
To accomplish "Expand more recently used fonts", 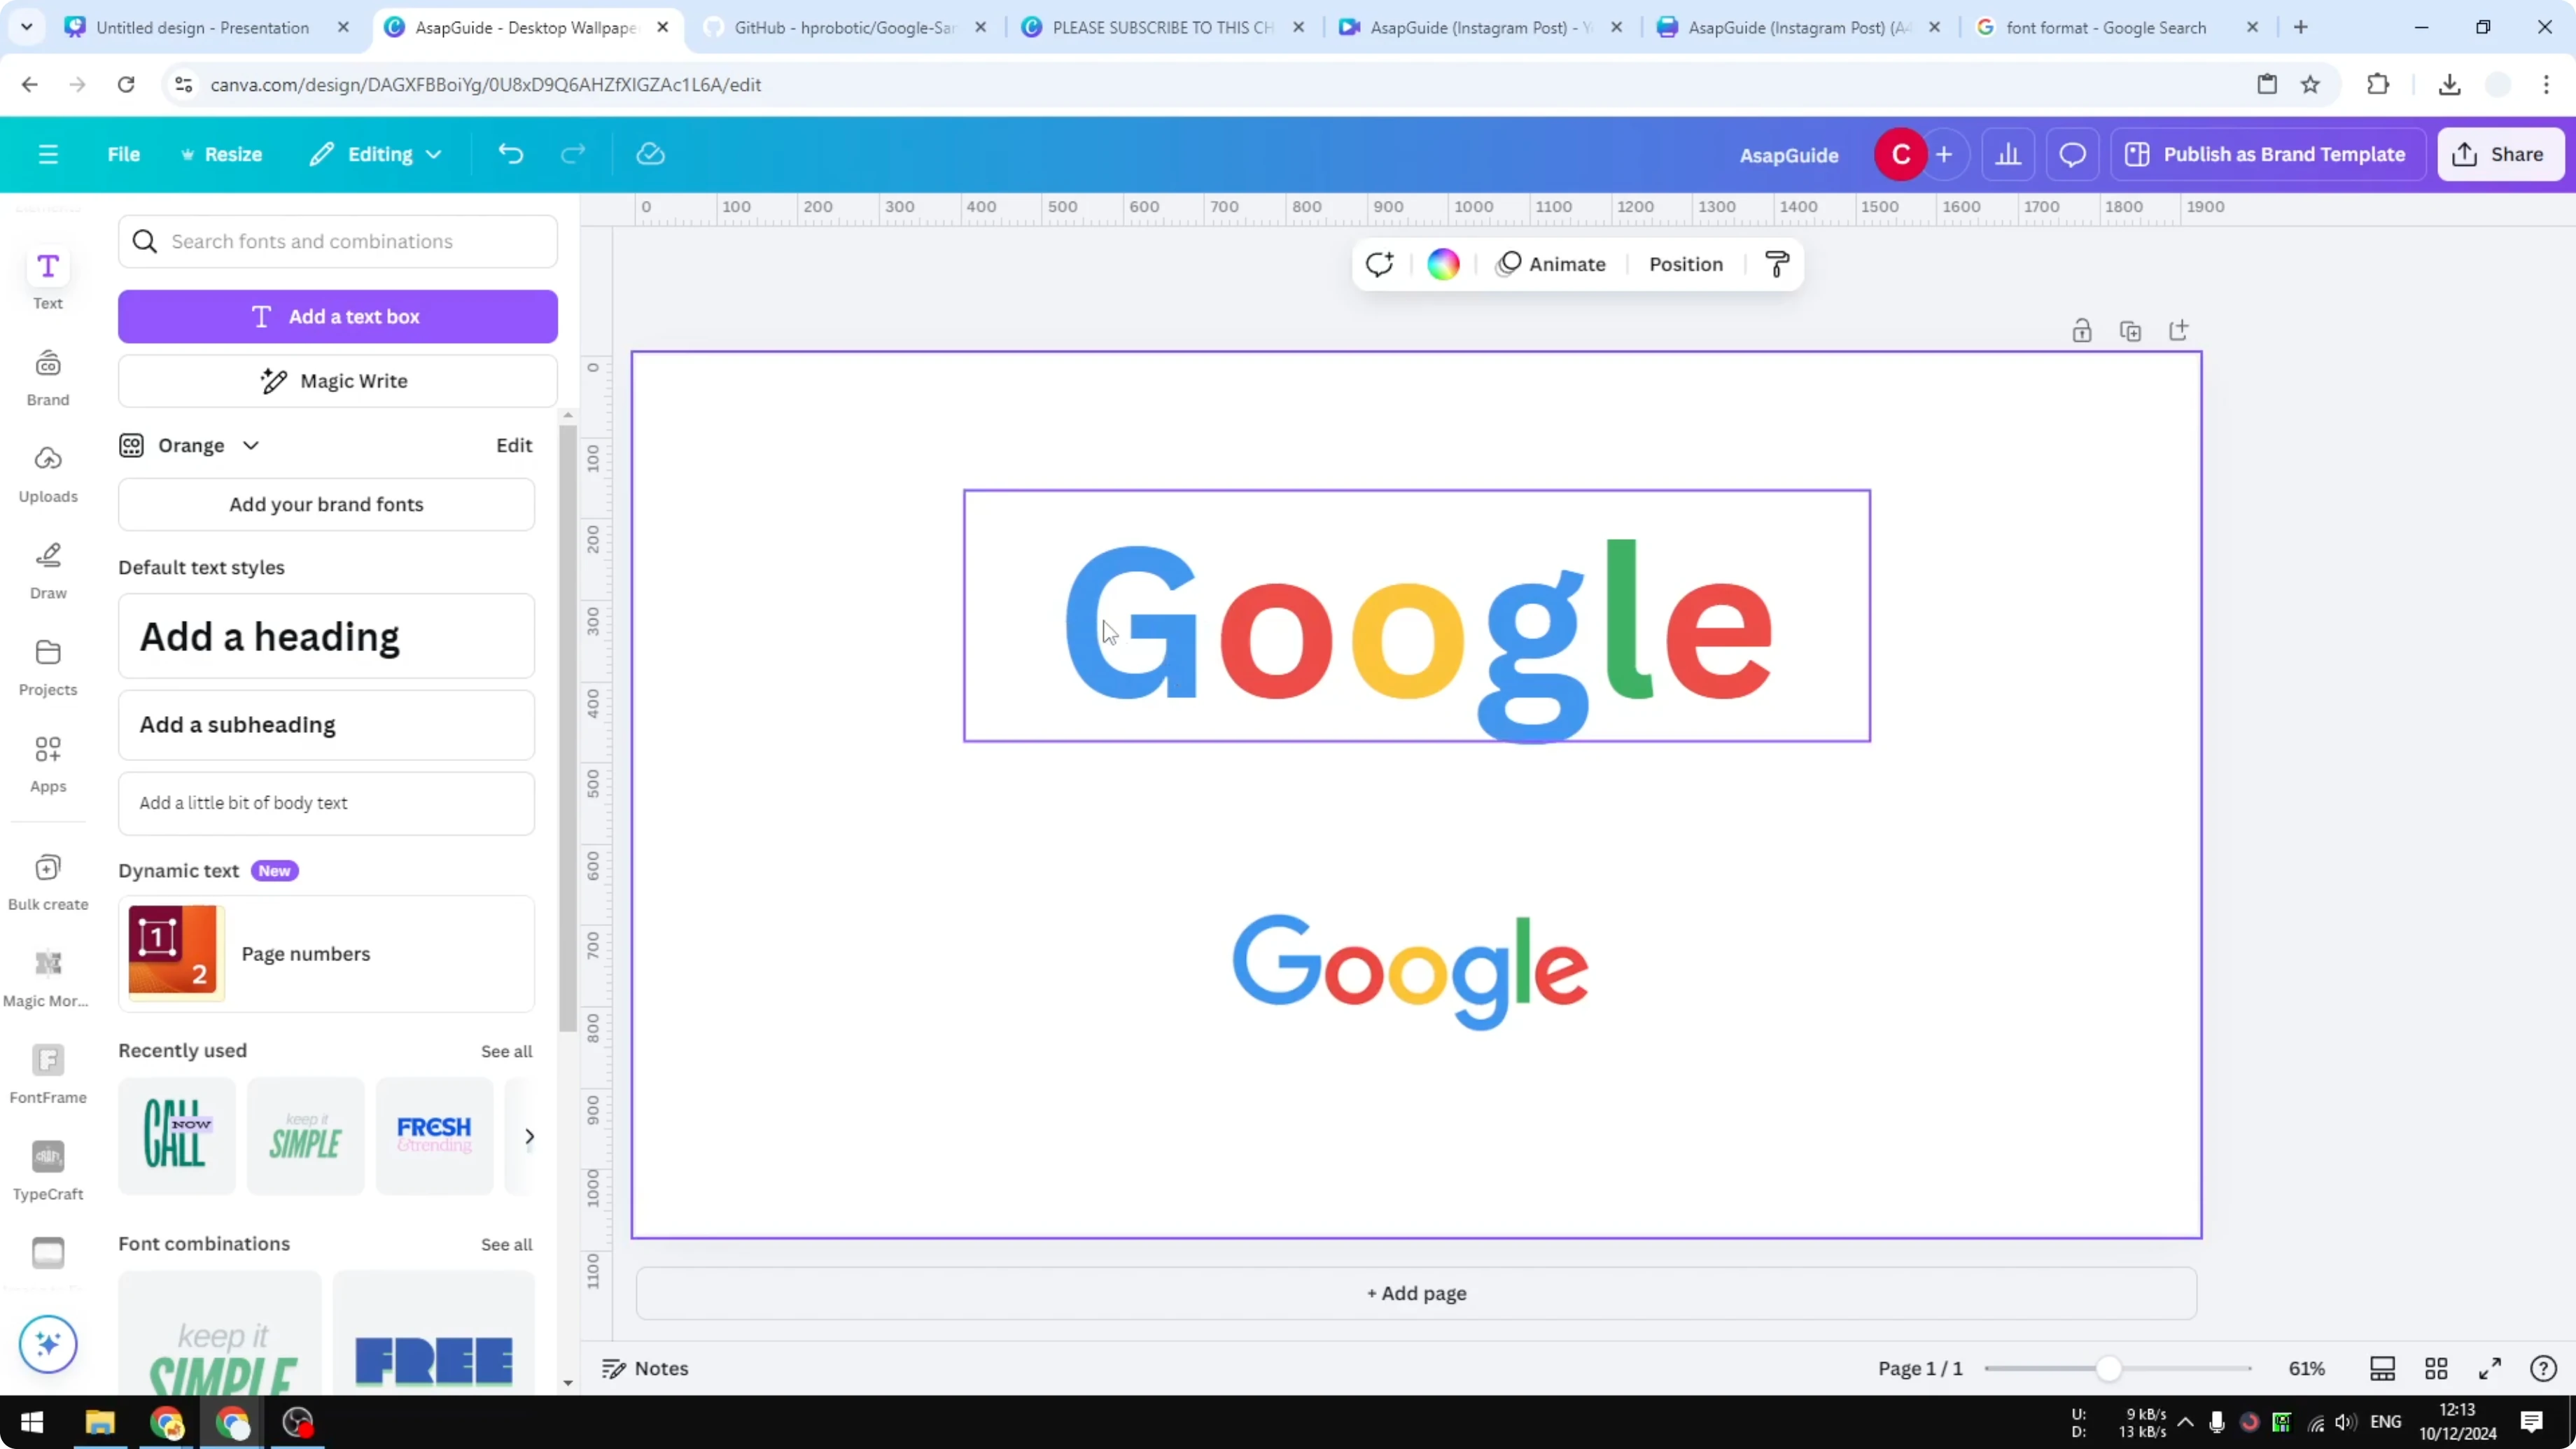I will [x=529, y=1136].
